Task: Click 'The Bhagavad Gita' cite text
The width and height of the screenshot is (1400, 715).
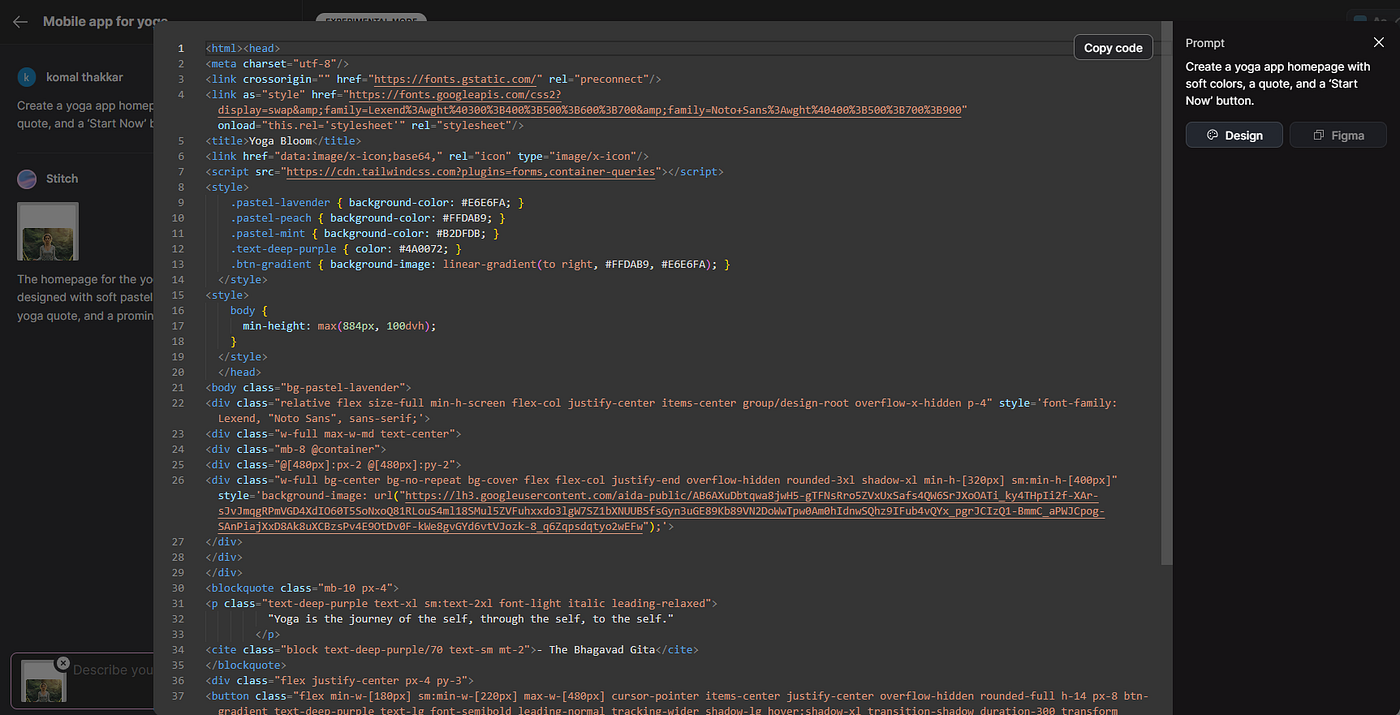Action: point(601,650)
